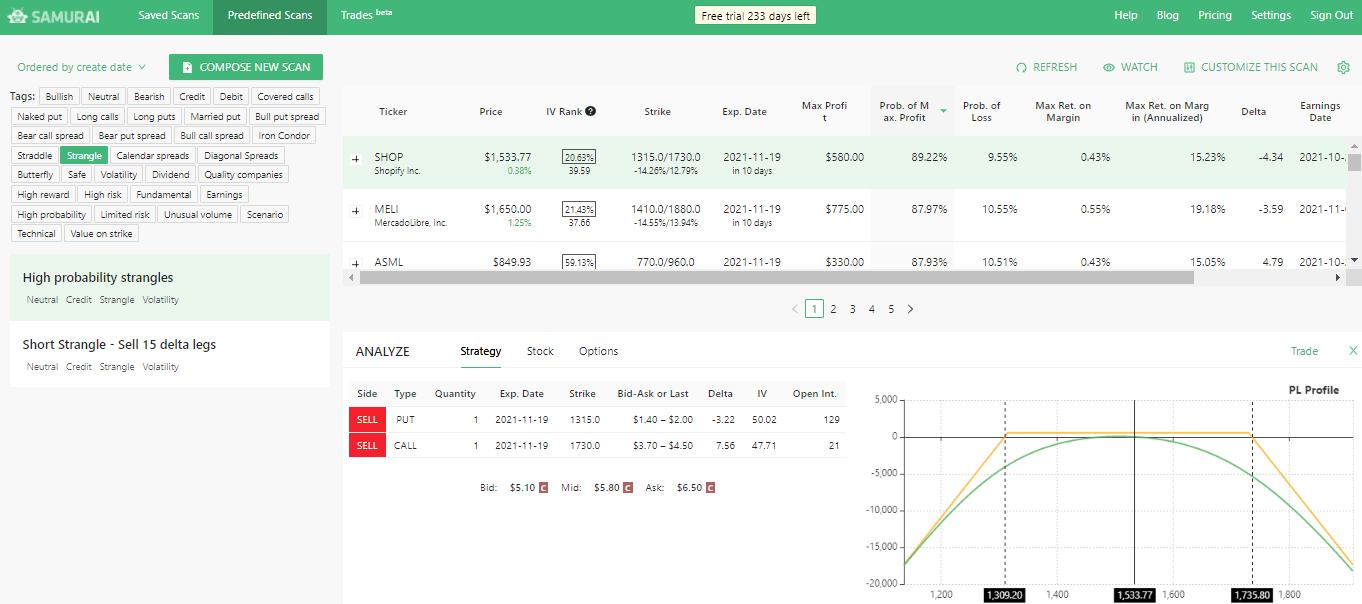Toggle the Credit tag filter
The width and height of the screenshot is (1362, 604).
[x=192, y=97]
